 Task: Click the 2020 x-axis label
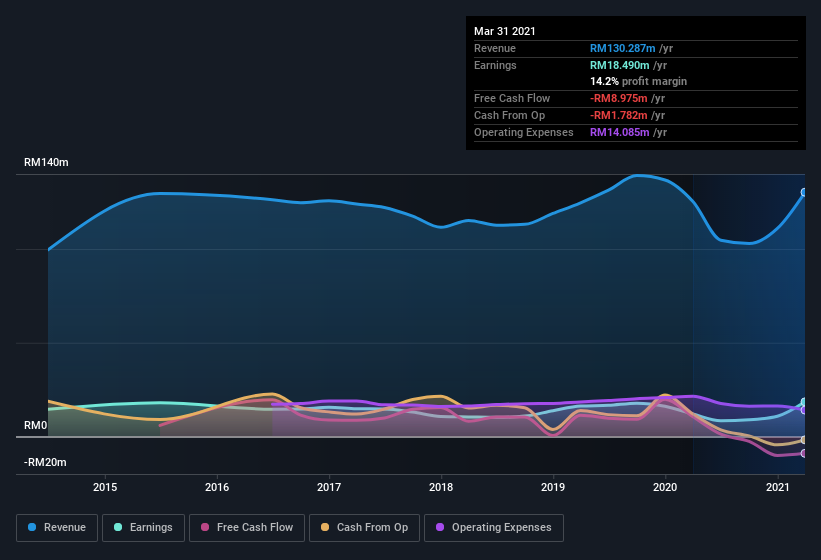coord(665,487)
